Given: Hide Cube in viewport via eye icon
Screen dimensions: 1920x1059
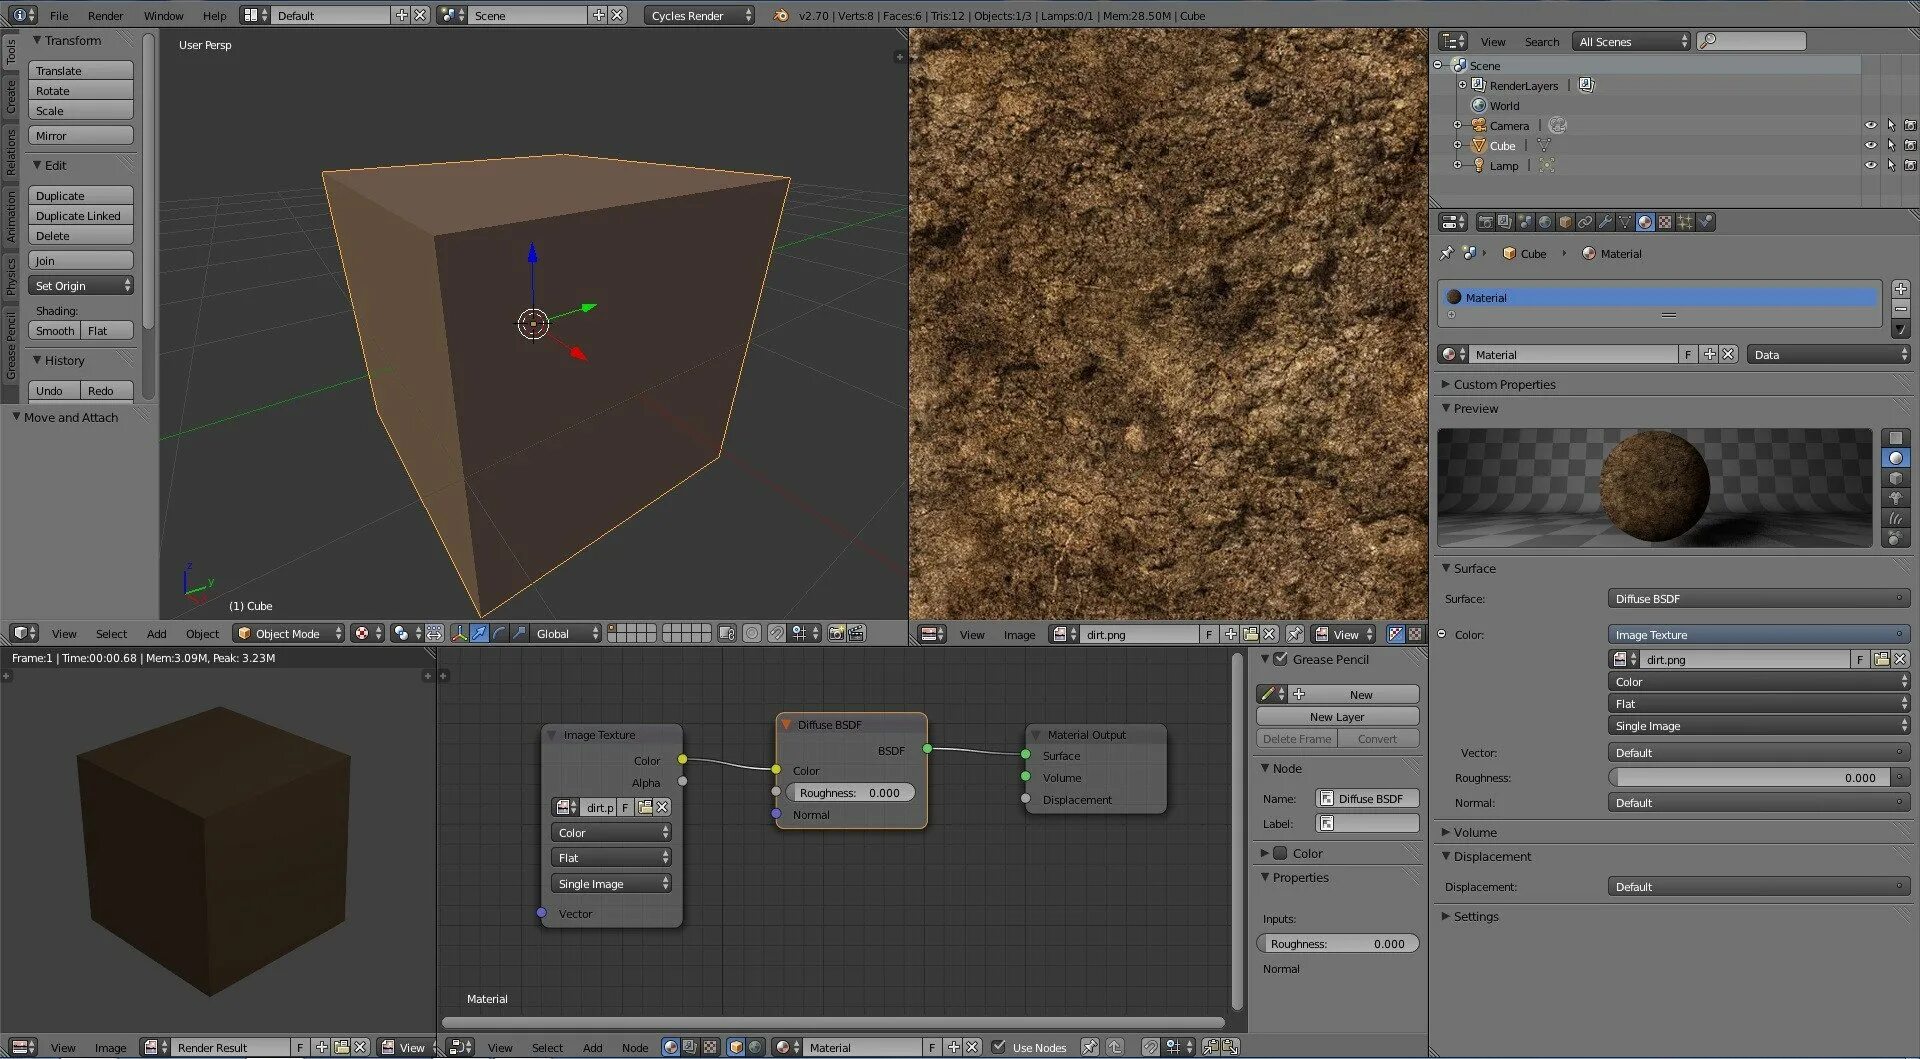Looking at the screenshot, I should tap(1870, 146).
